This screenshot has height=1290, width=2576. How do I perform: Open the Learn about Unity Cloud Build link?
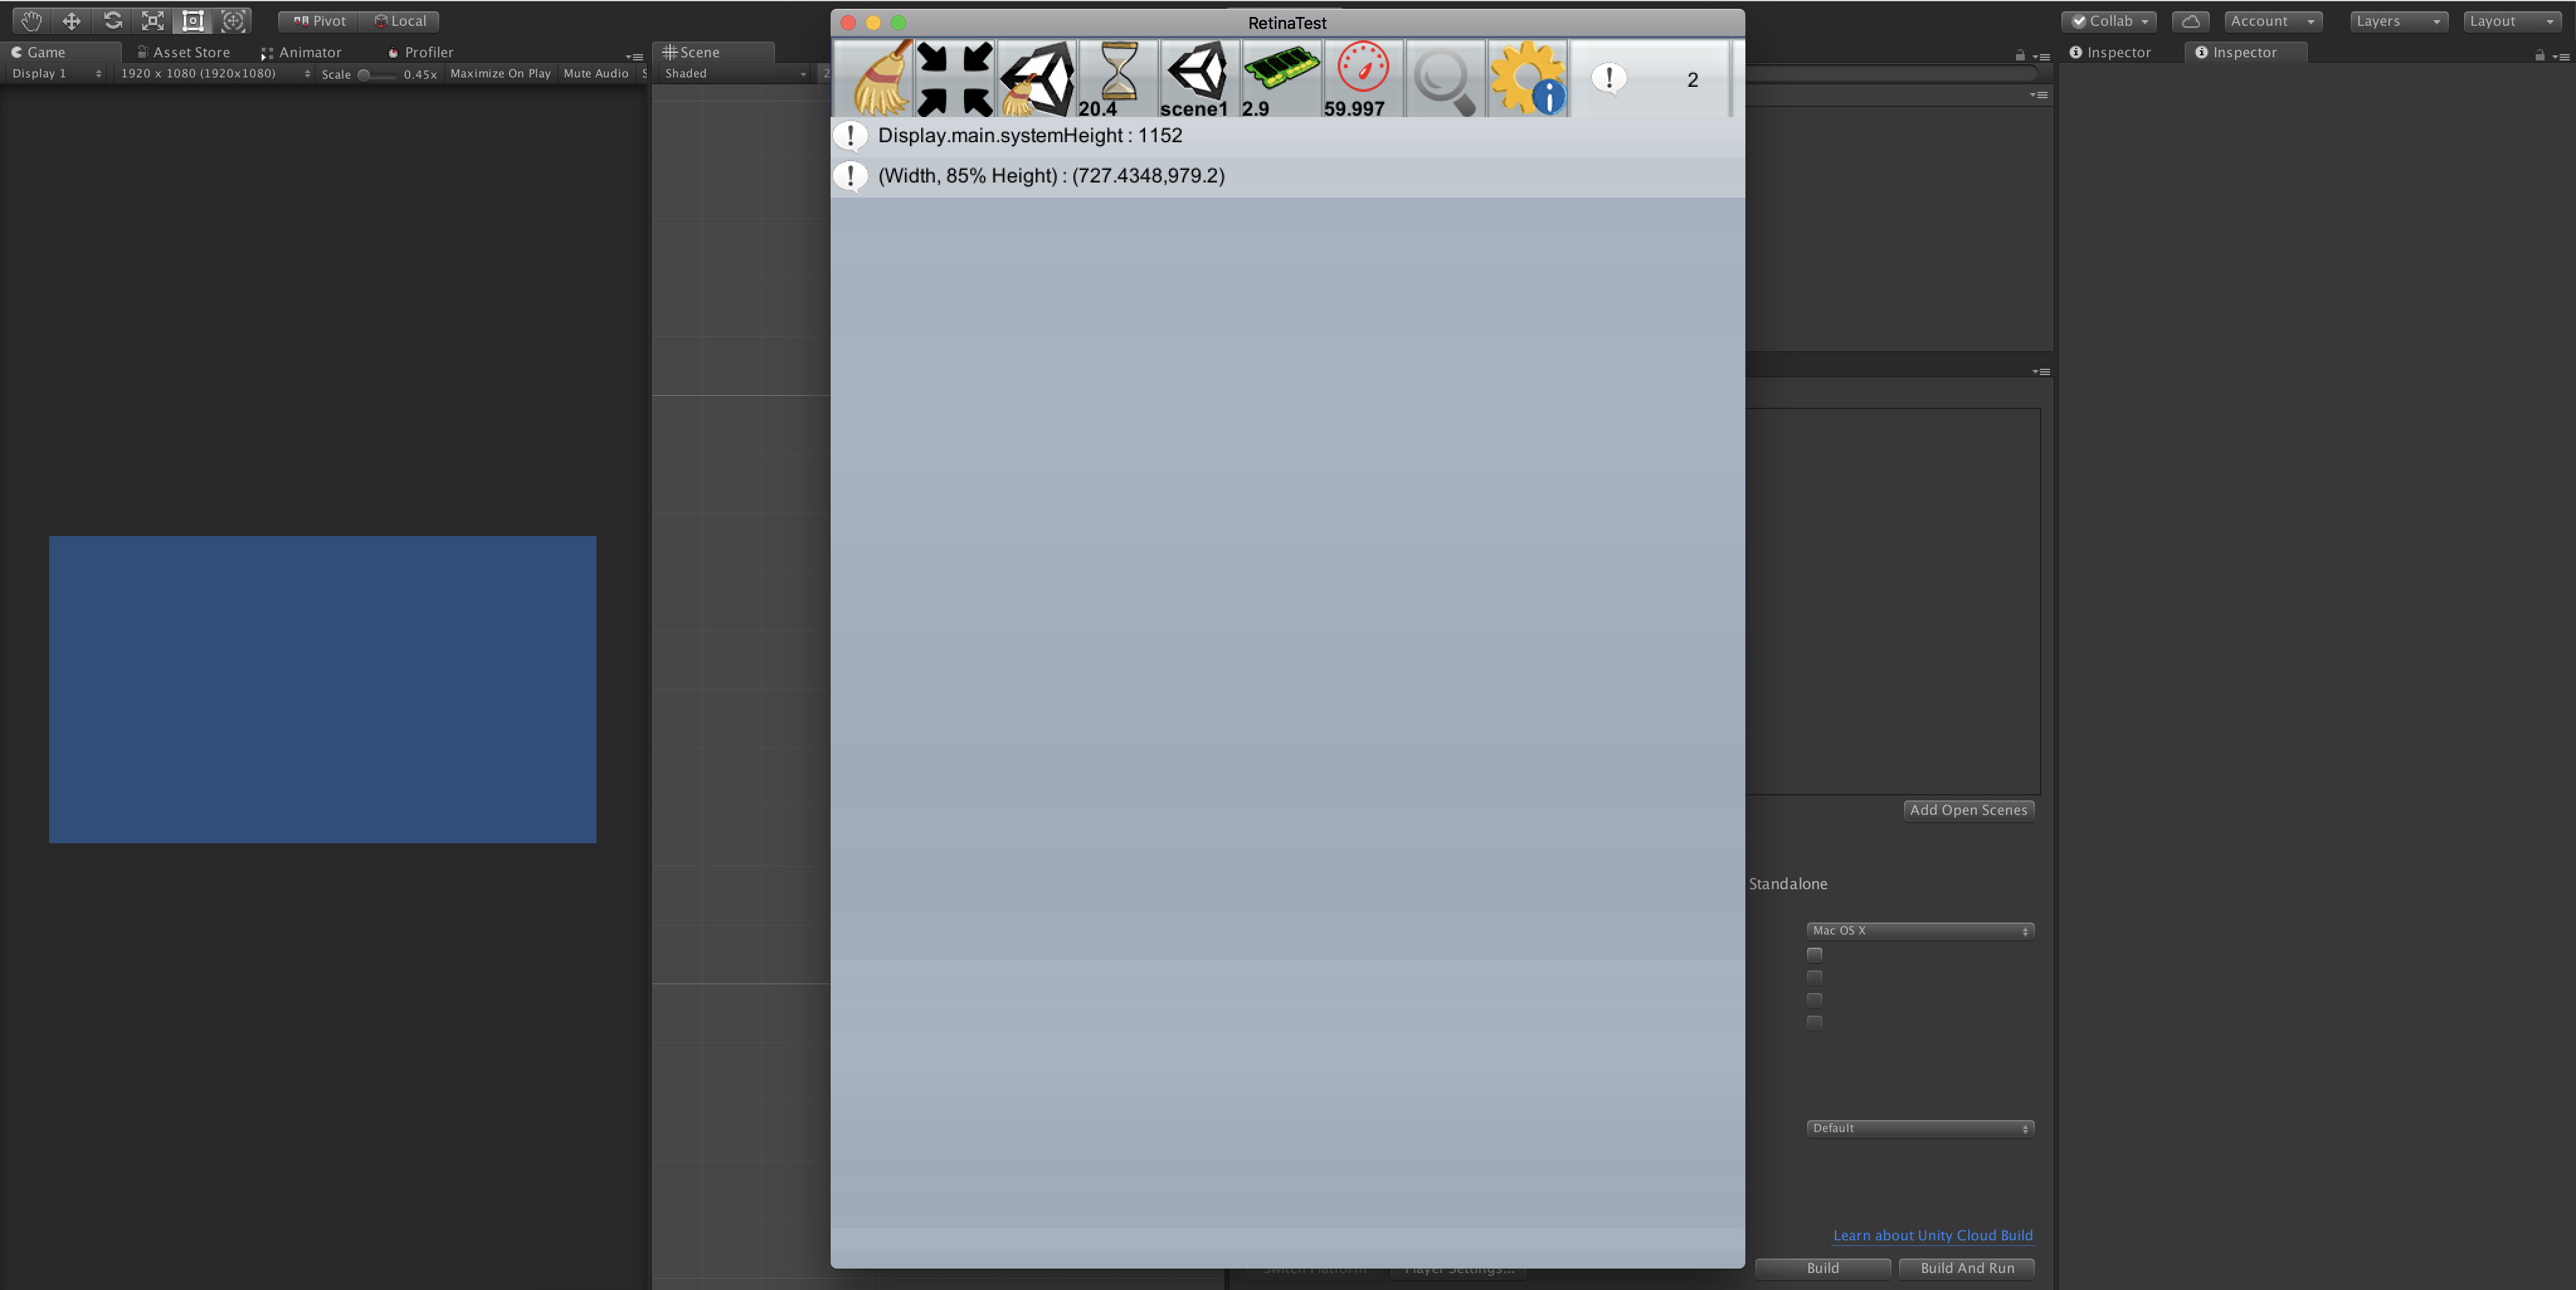point(1932,1235)
